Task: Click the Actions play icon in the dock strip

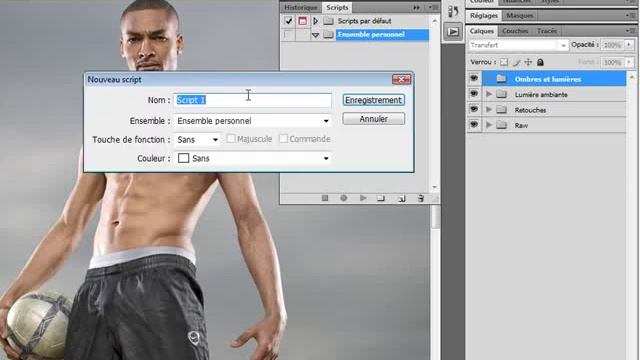Action: click(x=453, y=31)
